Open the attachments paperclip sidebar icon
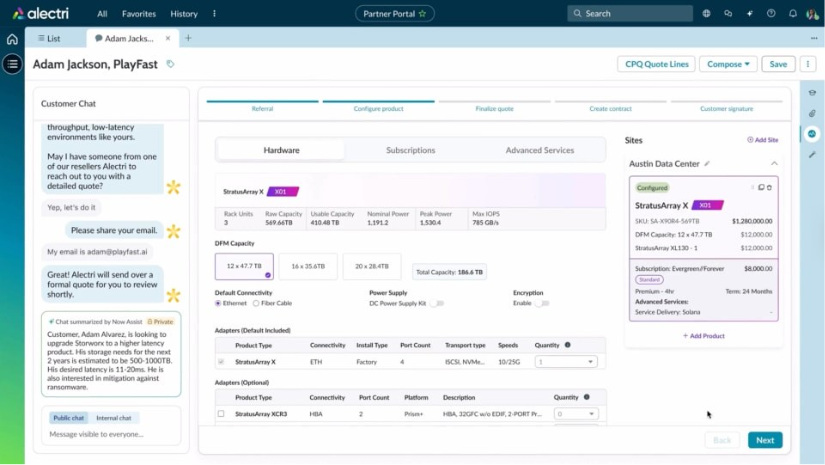 (x=812, y=113)
